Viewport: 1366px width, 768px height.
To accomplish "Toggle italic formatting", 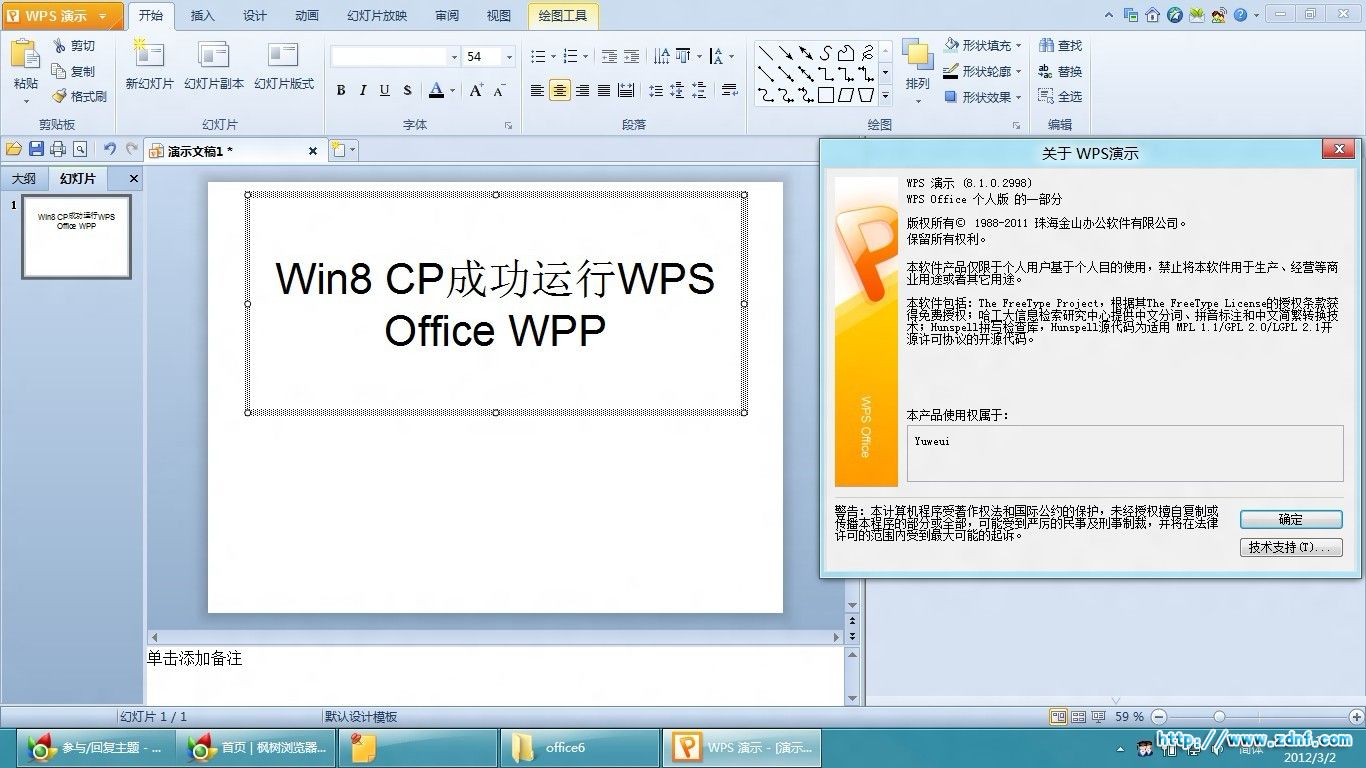I will pyautogui.click(x=363, y=91).
